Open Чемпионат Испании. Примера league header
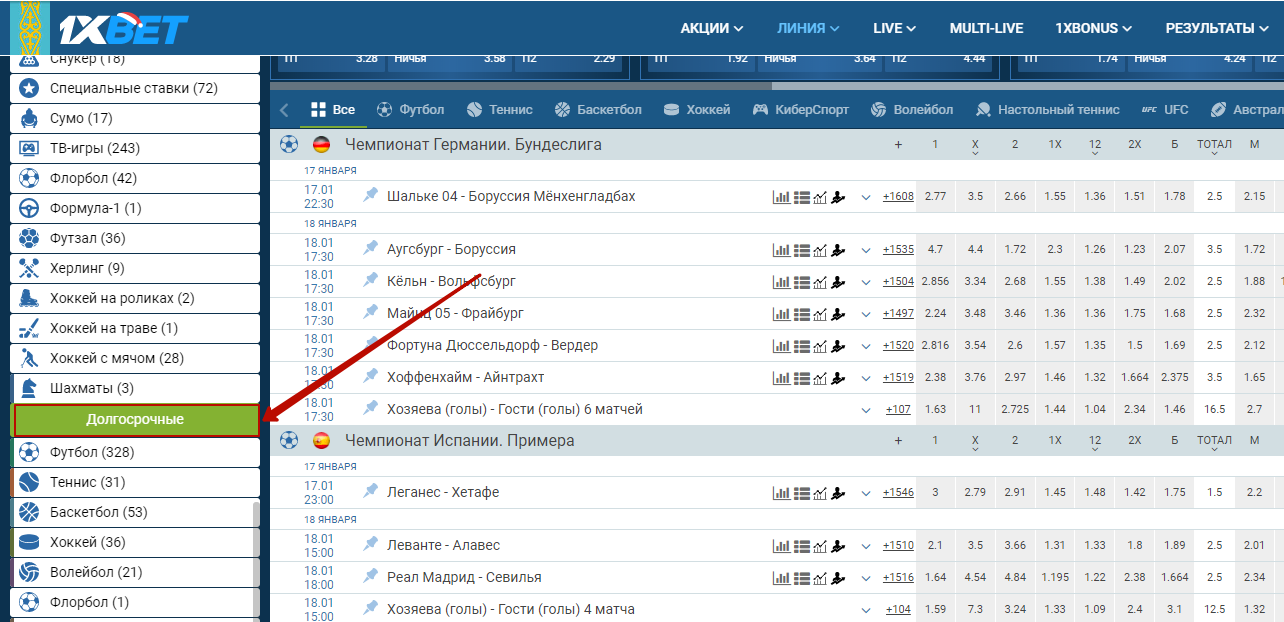1284x622 pixels. (x=460, y=440)
